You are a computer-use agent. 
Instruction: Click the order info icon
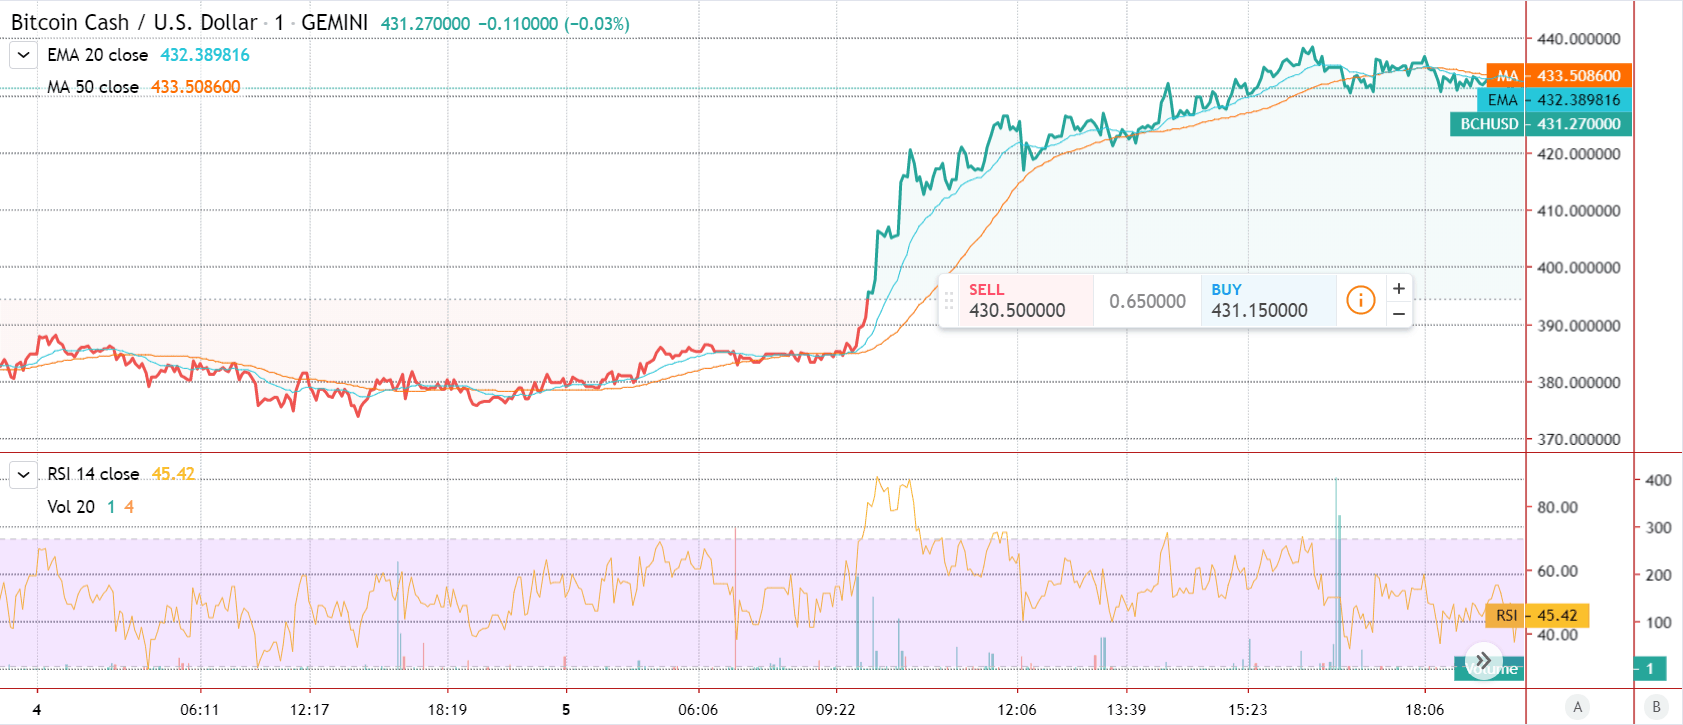(1360, 300)
